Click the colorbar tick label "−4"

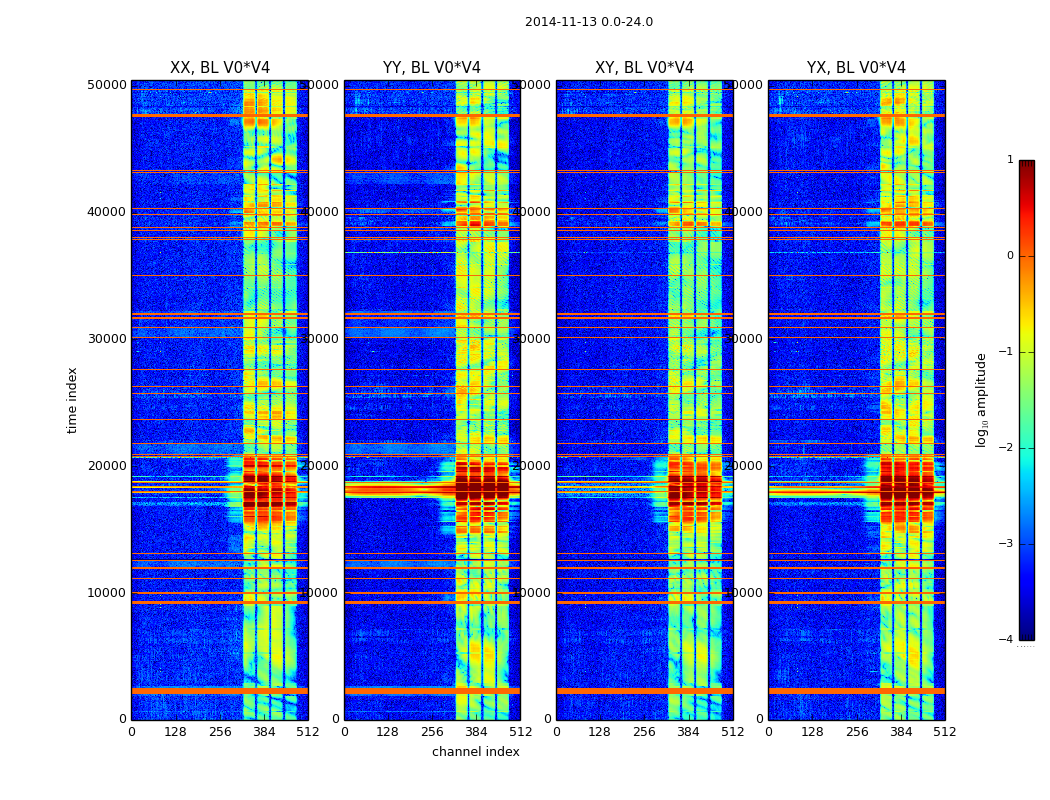click(1007, 640)
